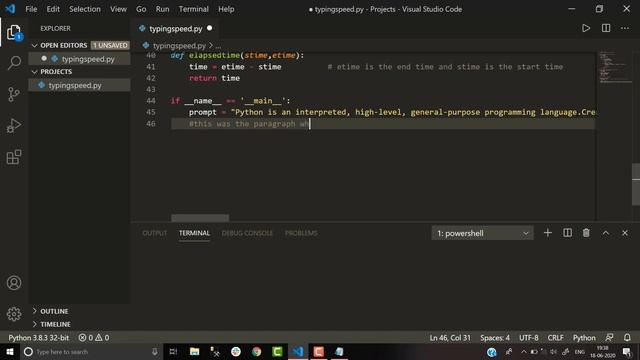This screenshot has height=360, width=640.
Task: Open the Search view in activity bar
Action: [x=14, y=62]
